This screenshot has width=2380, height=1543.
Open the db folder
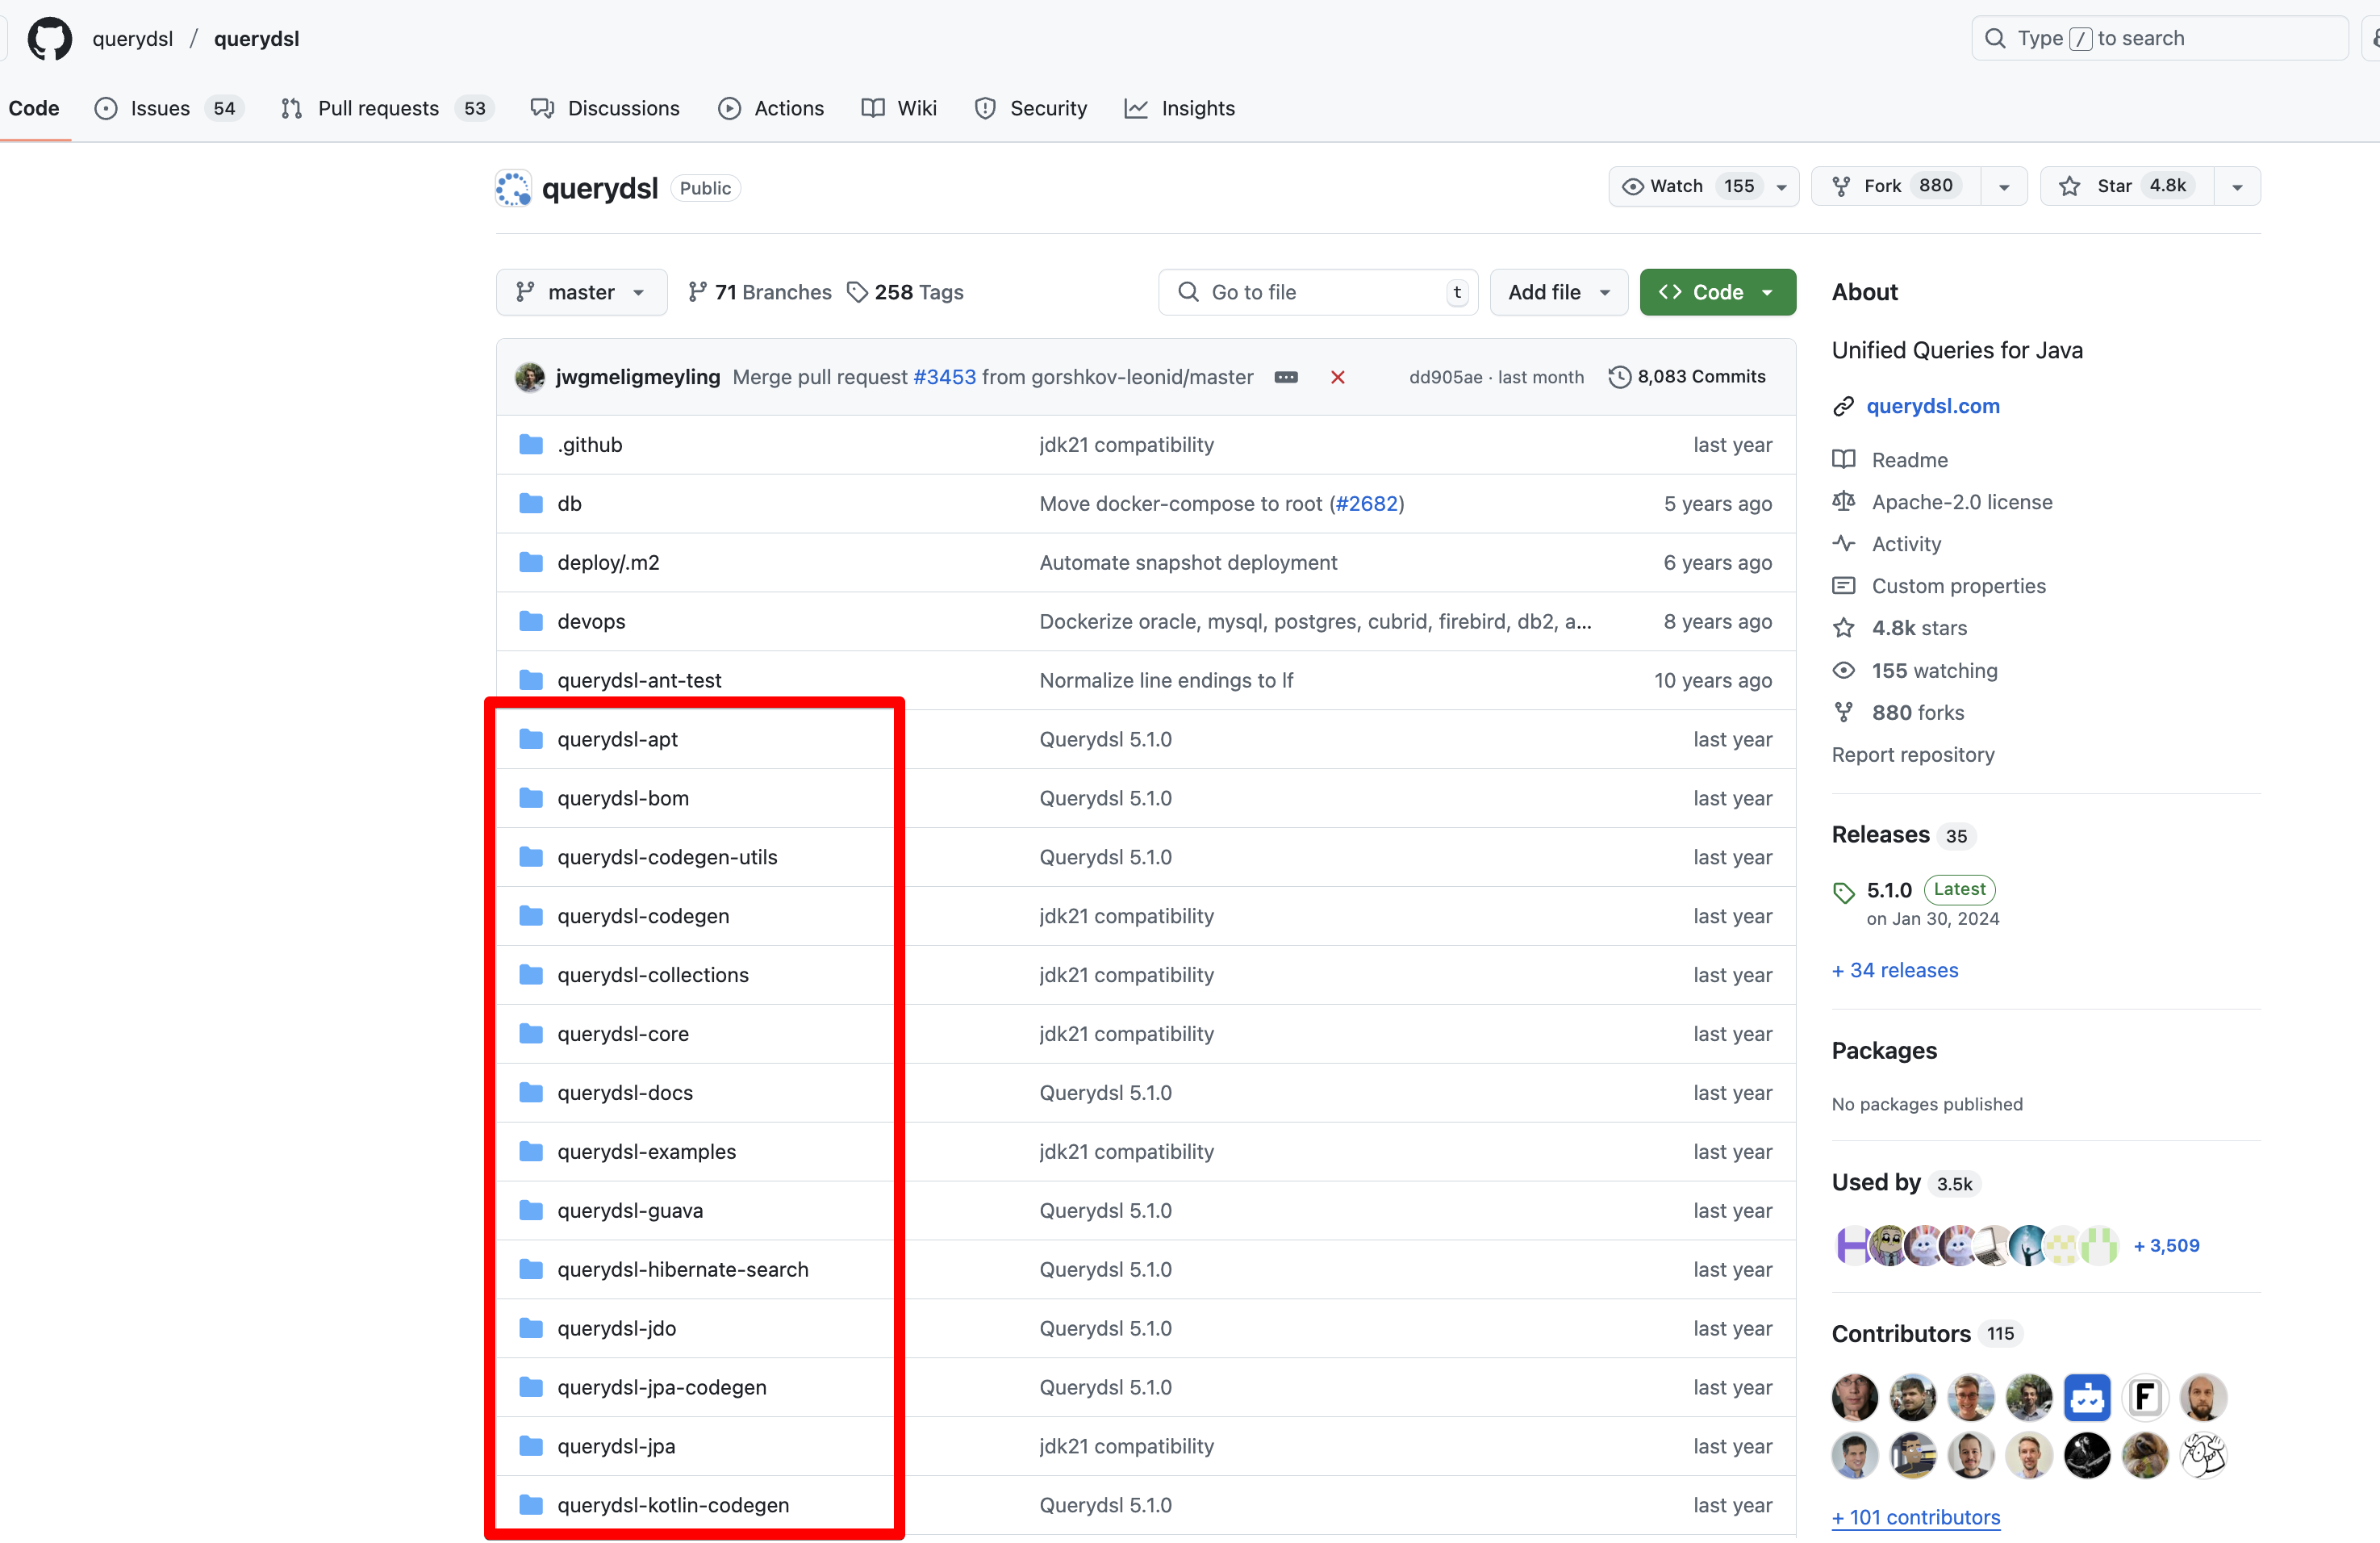coord(569,503)
